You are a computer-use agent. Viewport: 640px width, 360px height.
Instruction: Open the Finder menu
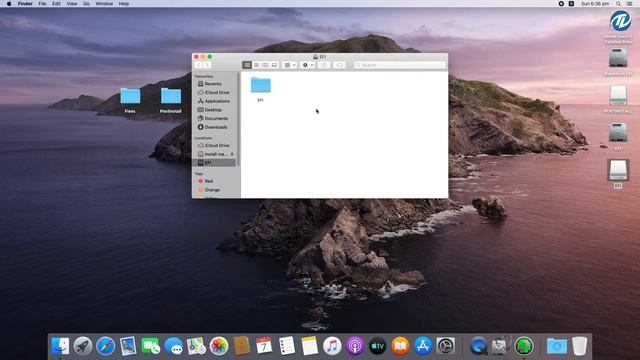pyautogui.click(x=25, y=4)
